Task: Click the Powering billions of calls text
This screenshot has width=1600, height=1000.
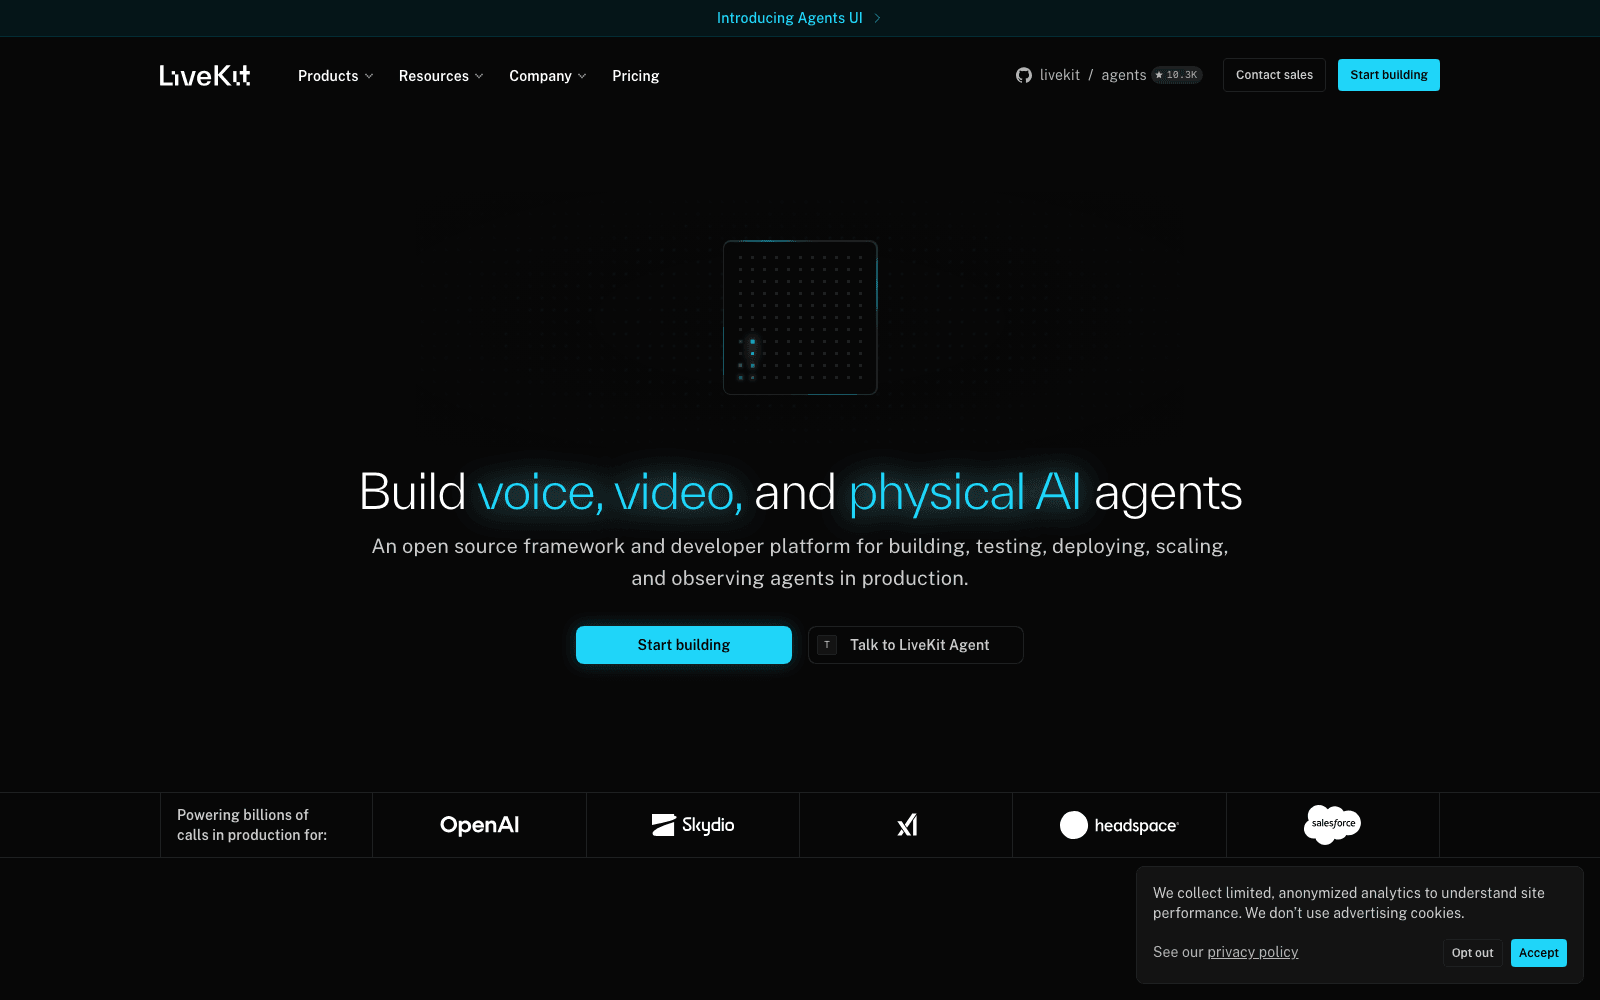Action: pos(252,825)
